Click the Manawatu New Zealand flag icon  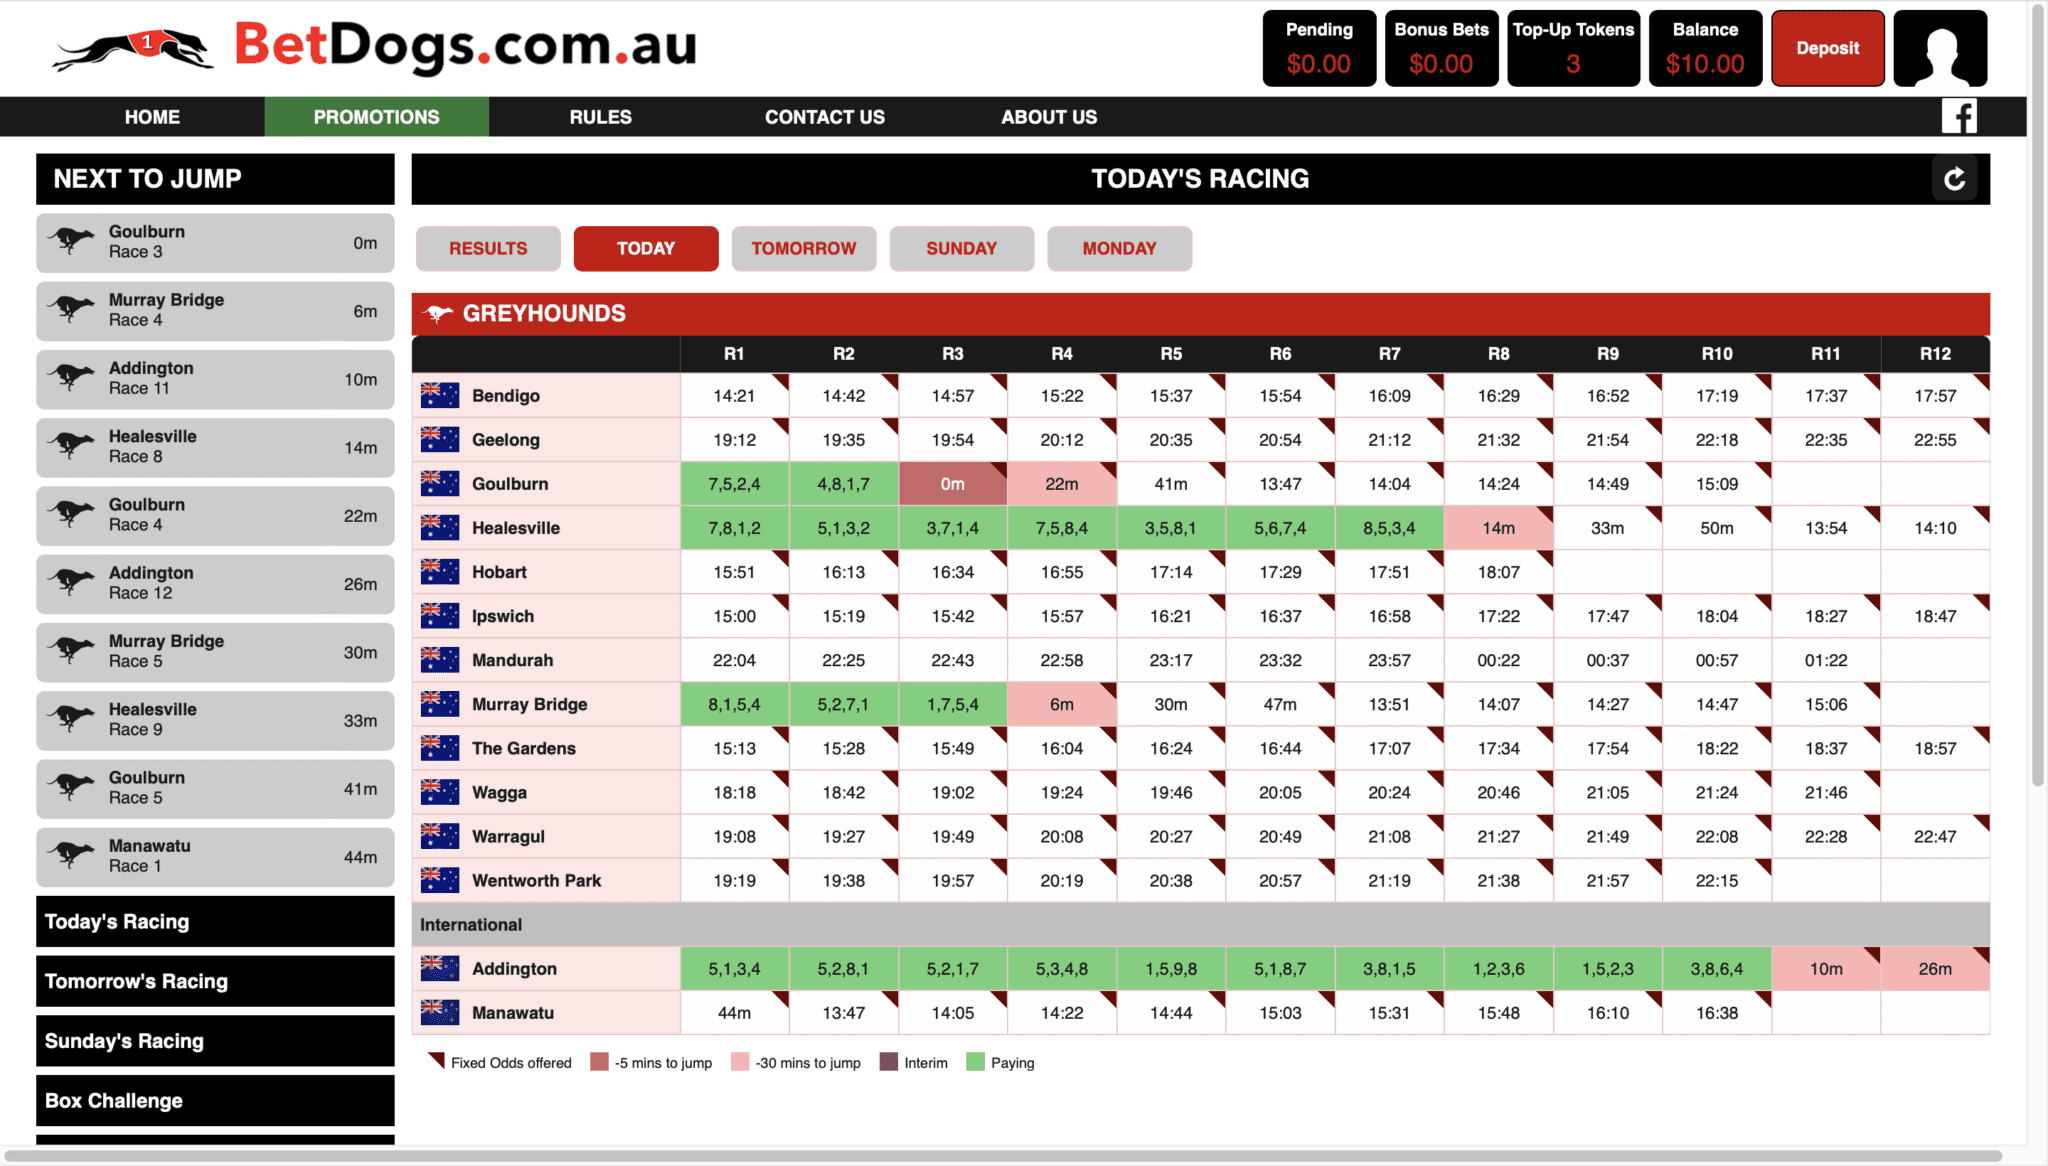click(x=440, y=1012)
